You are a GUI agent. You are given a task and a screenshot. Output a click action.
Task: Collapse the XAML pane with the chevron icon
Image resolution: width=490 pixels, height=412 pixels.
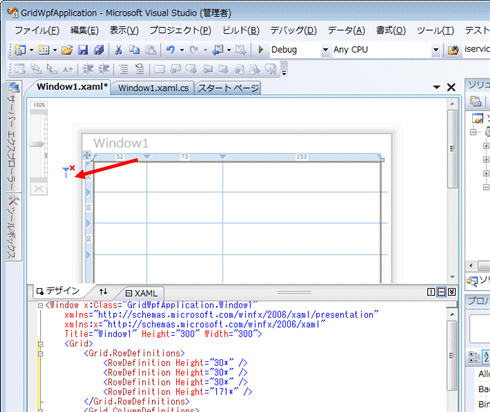click(x=452, y=292)
